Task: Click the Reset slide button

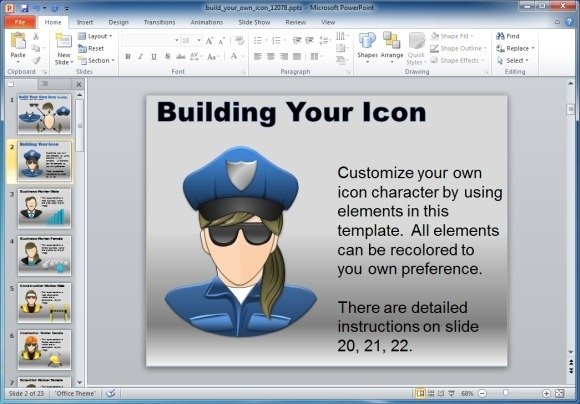Action: pos(91,48)
